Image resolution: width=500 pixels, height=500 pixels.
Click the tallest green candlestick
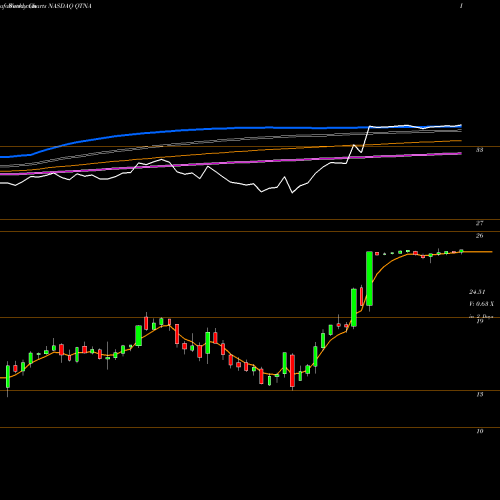click(369, 279)
